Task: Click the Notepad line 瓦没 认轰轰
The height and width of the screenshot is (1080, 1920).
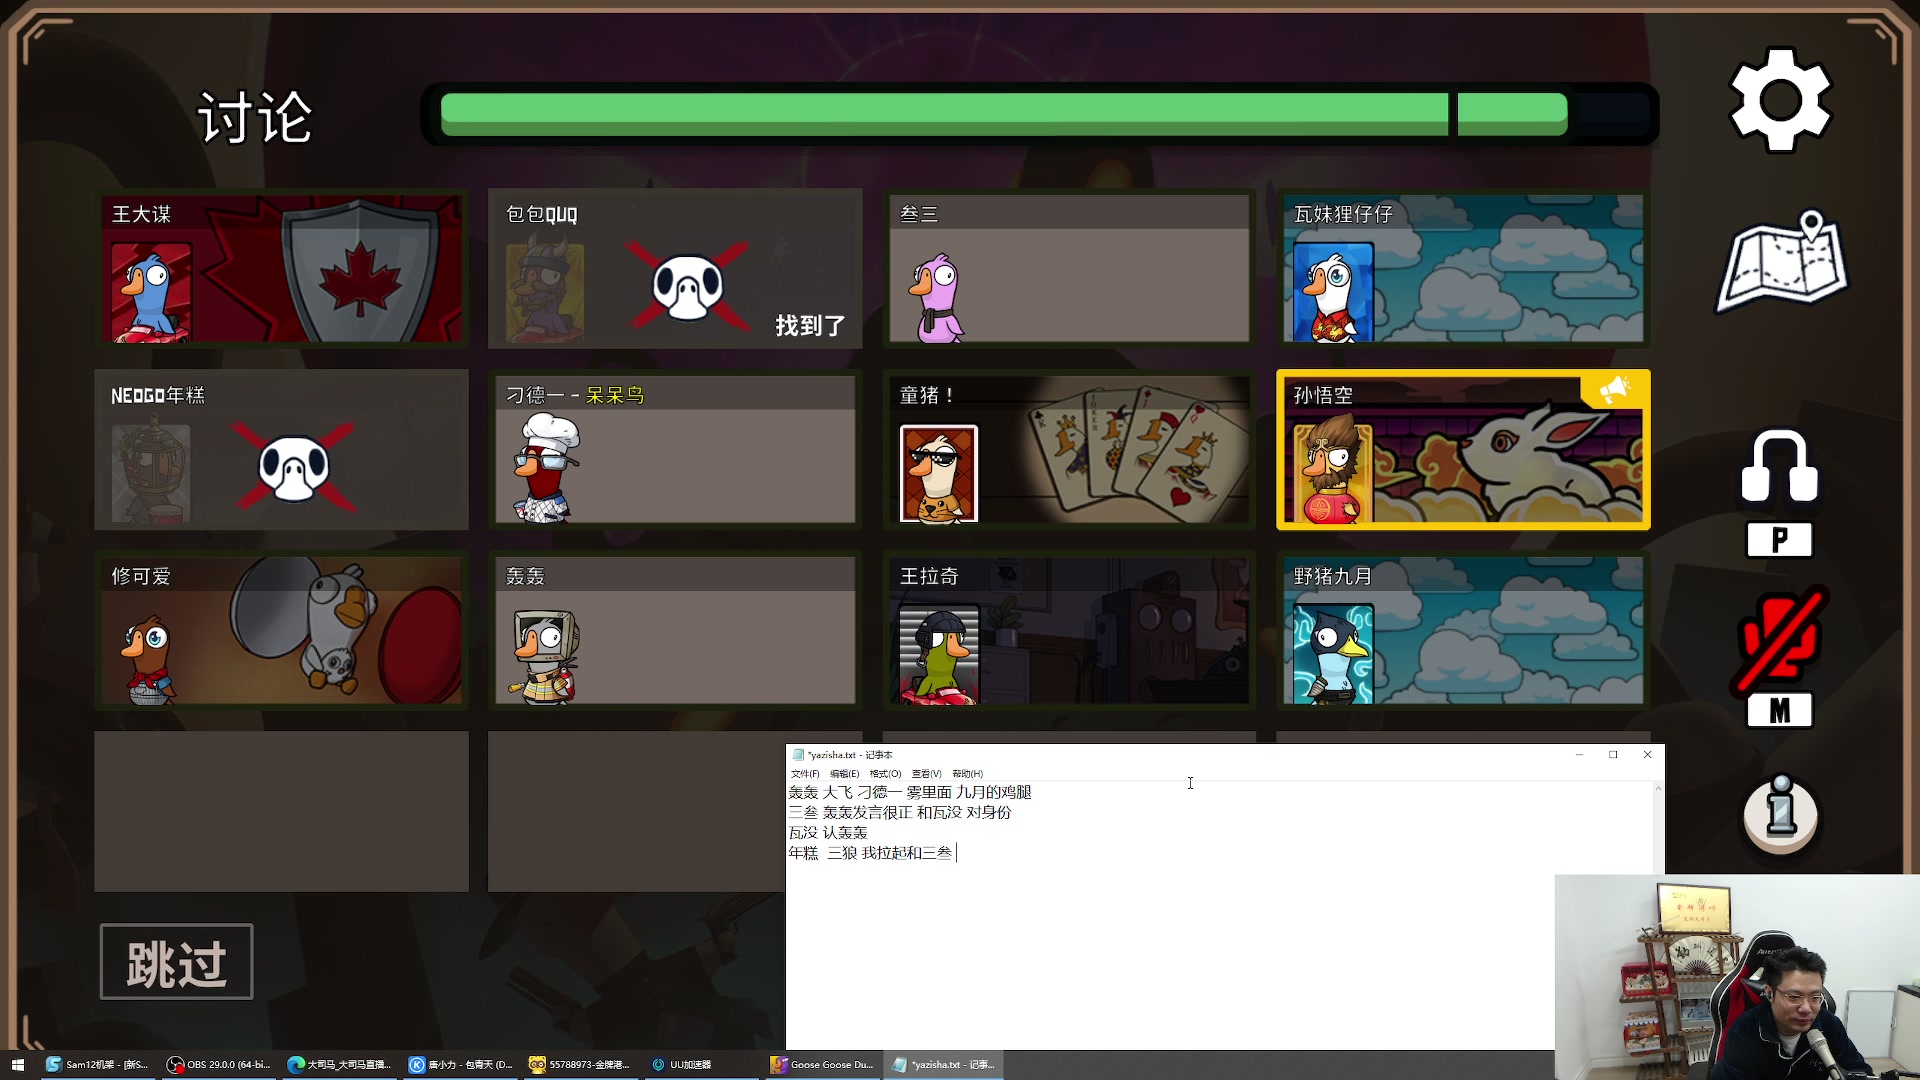Action: [x=828, y=833]
